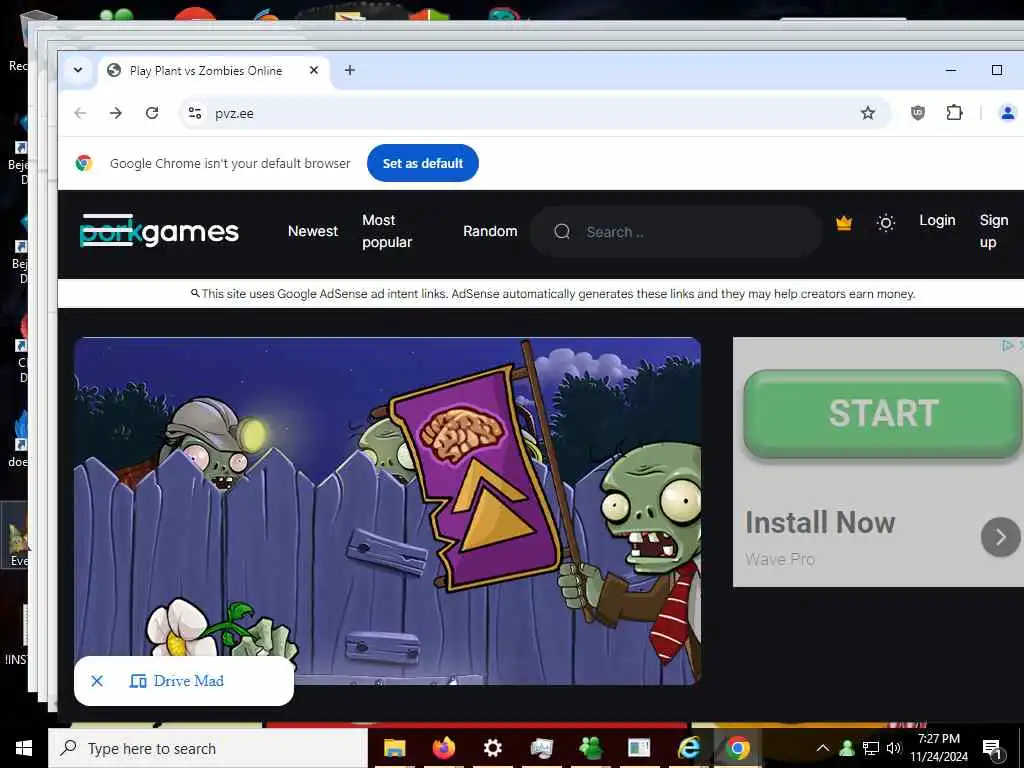Open the Chrome profile avatar
1024x768 pixels.
coord(1008,113)
